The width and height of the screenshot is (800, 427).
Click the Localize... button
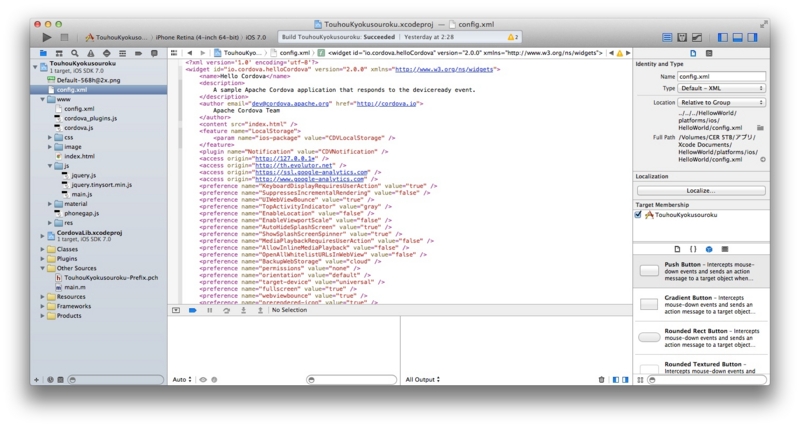point(701,190)
